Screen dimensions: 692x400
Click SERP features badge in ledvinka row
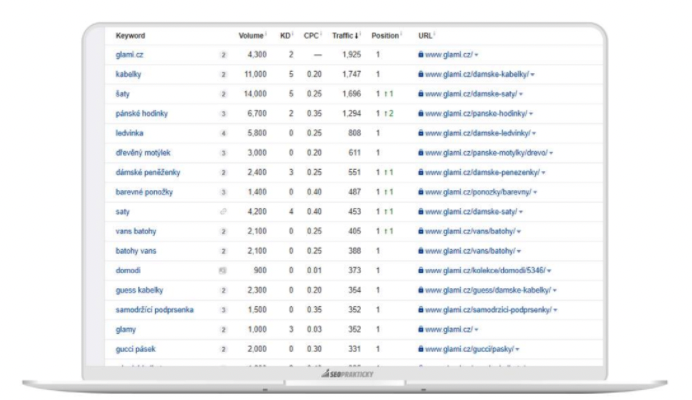coord(223,133)
